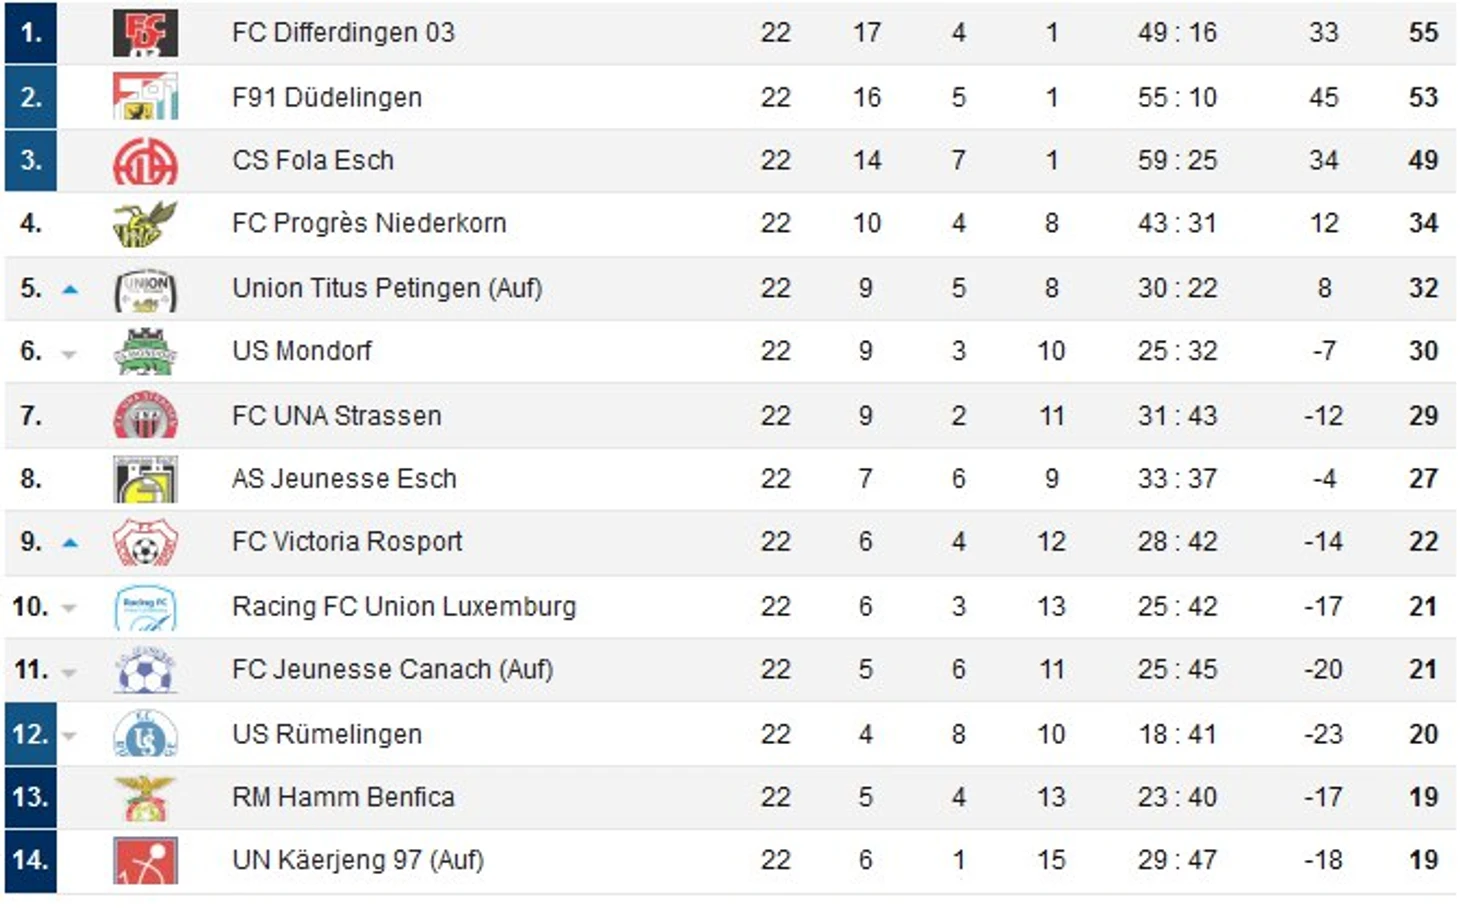Click the US Mondorf green crest
Image resolution: width=1460 pixels, height=908 pixels.
145,352
